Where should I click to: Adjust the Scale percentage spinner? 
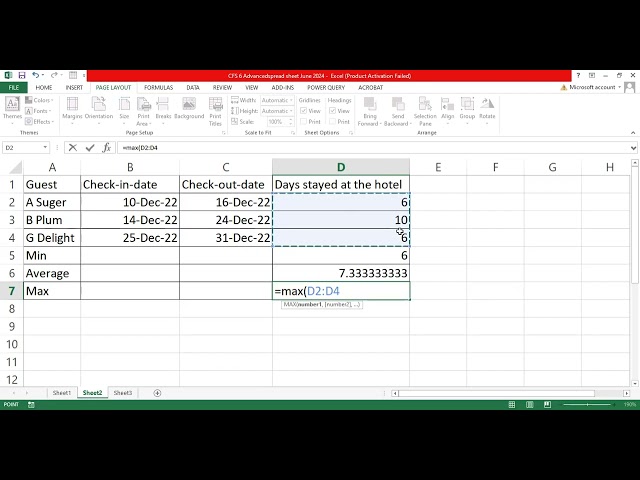[291, 122]
